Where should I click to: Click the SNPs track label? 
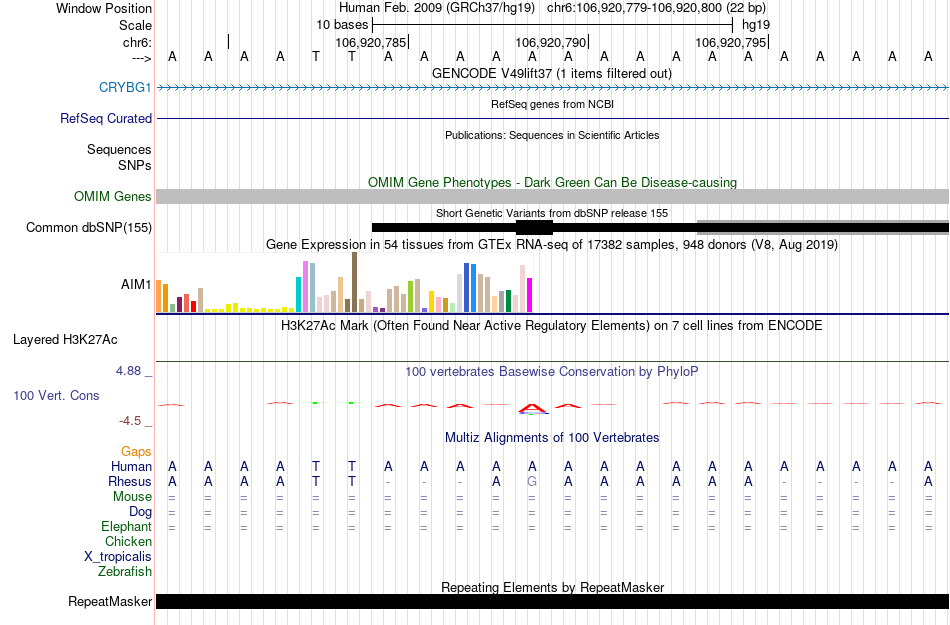(135, 165)
